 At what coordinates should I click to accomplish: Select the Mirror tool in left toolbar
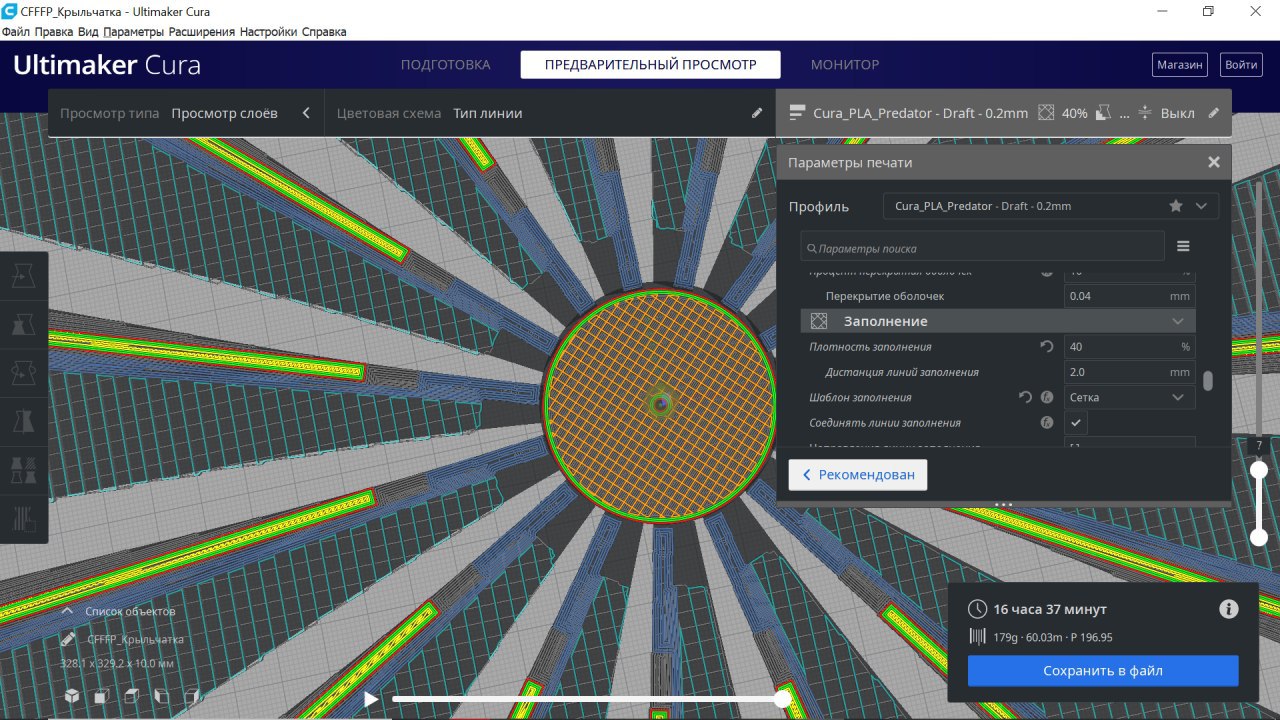coord(24,420)
